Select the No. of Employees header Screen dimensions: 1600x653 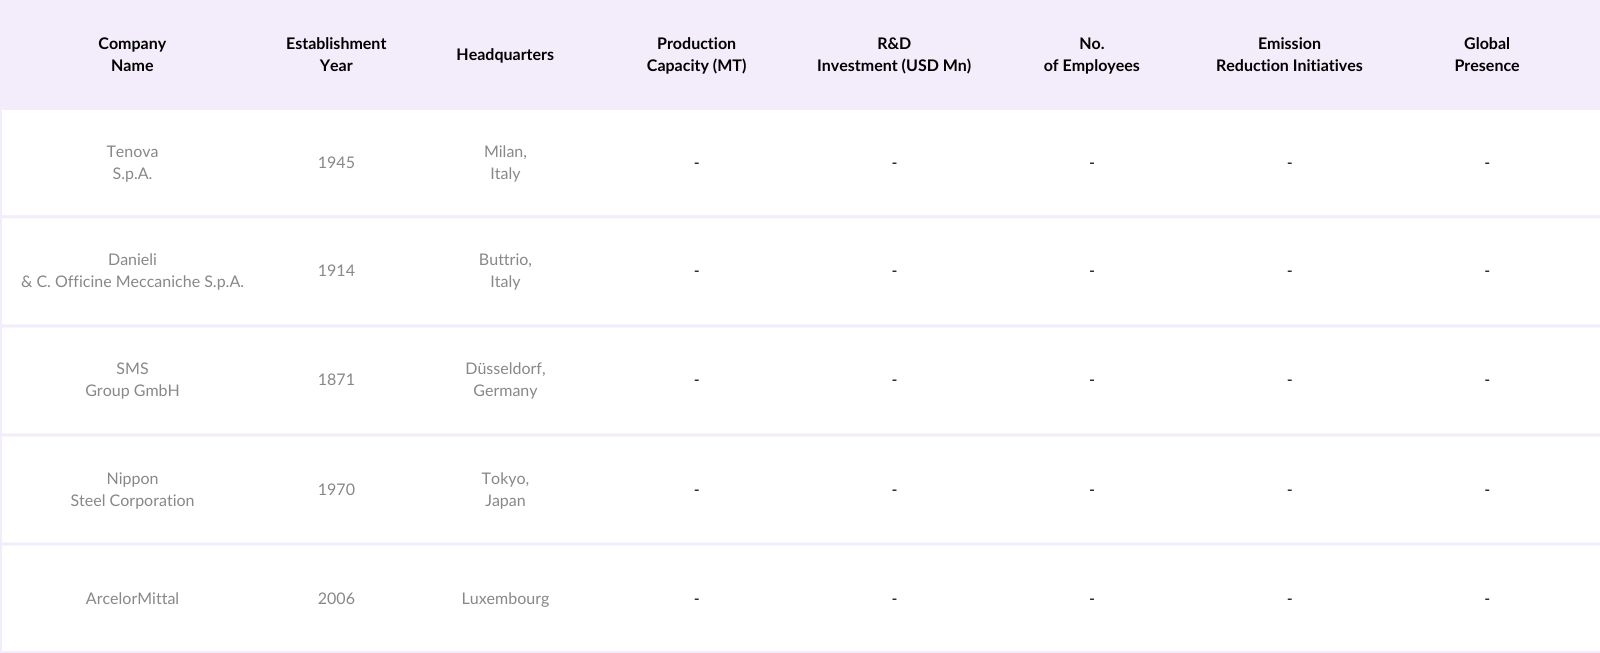(1091, 54)
